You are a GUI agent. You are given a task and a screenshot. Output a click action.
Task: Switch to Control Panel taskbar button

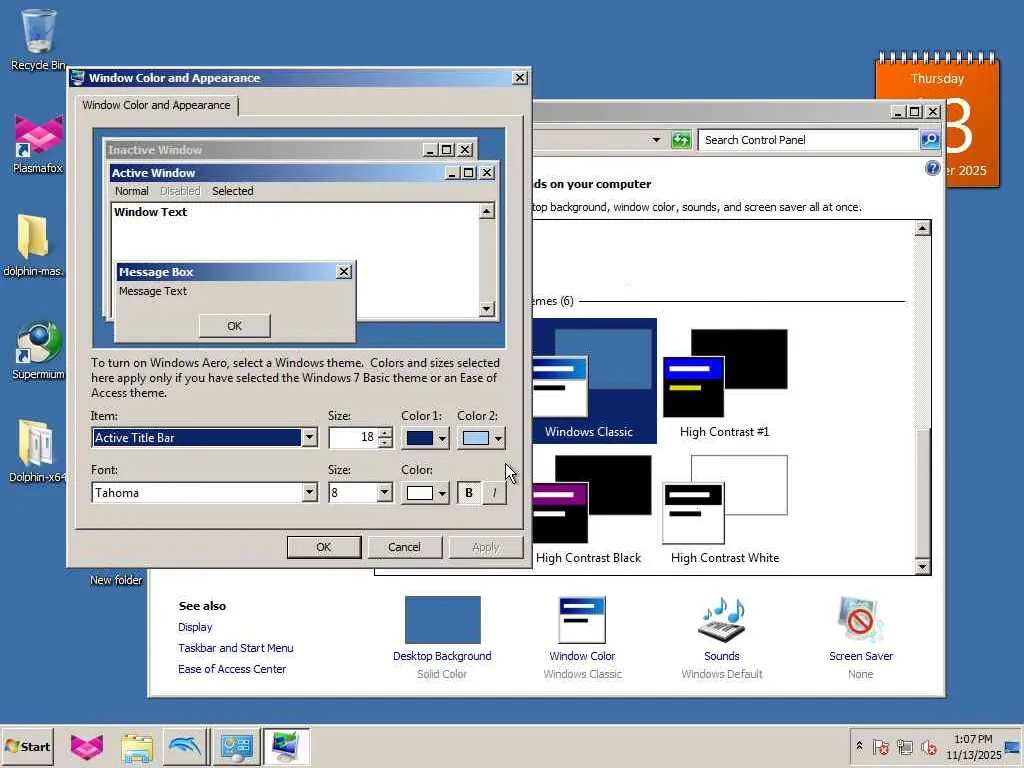point(236,746)
